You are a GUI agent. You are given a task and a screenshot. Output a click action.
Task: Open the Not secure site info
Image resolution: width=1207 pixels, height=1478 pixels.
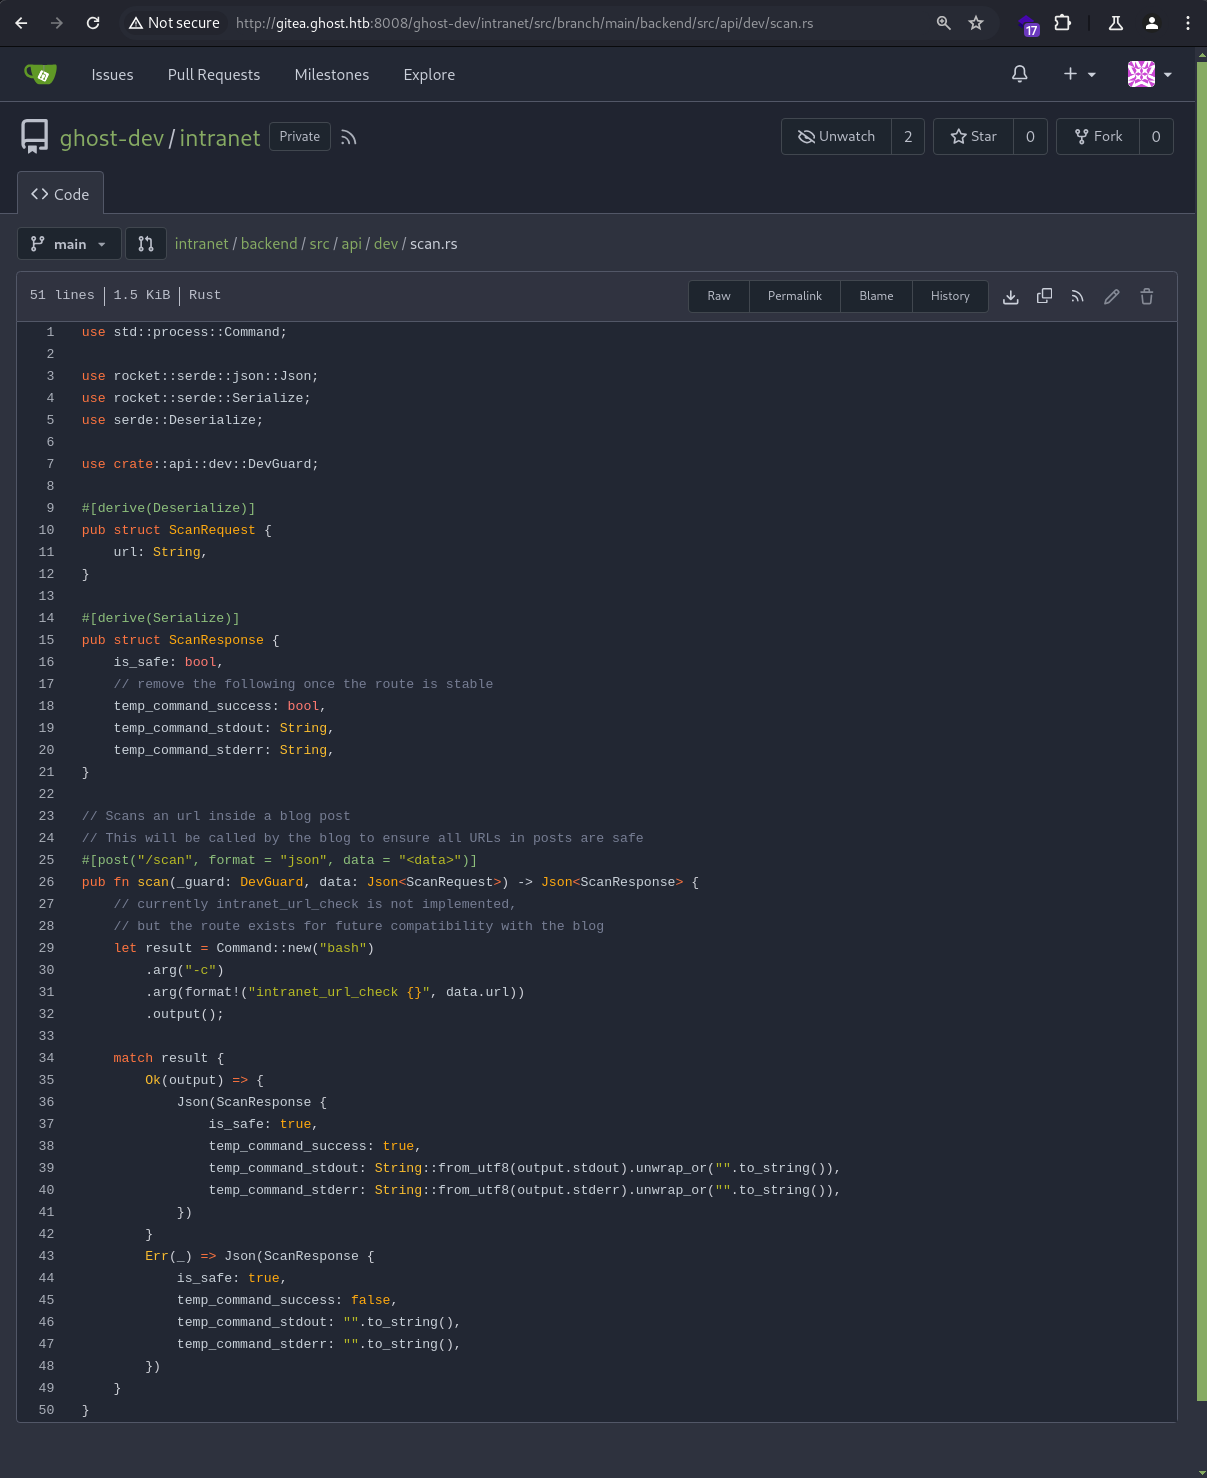click(x=174, y=22)
